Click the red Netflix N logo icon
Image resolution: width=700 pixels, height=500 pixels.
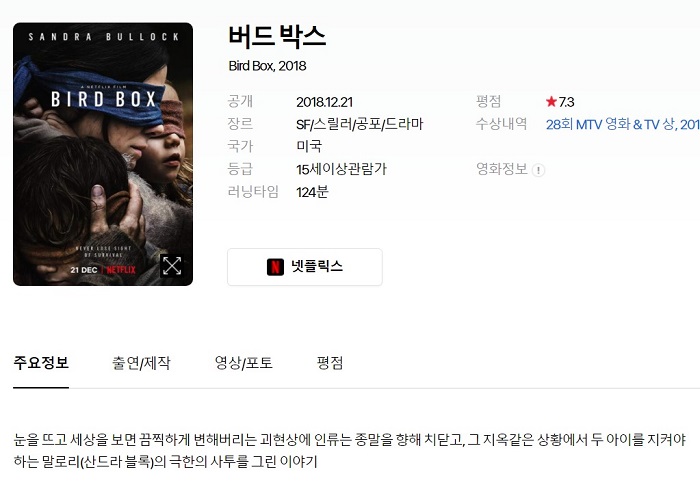pyautogui.click(x=275, y=267)
